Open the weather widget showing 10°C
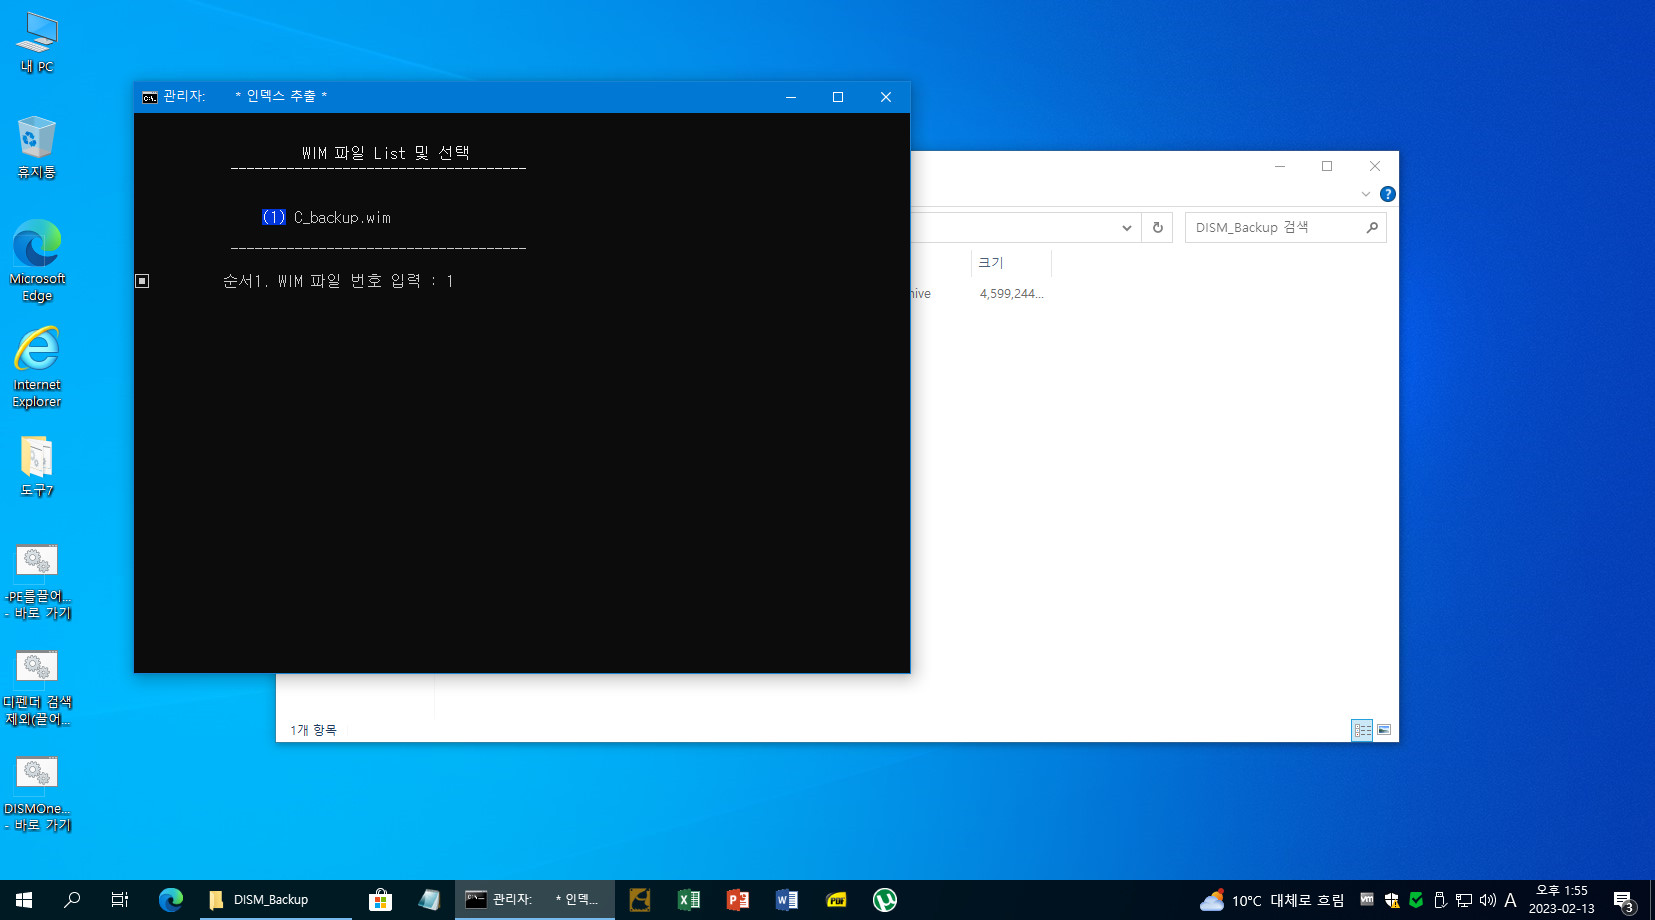The image size is (1655, 920). 1272,900
